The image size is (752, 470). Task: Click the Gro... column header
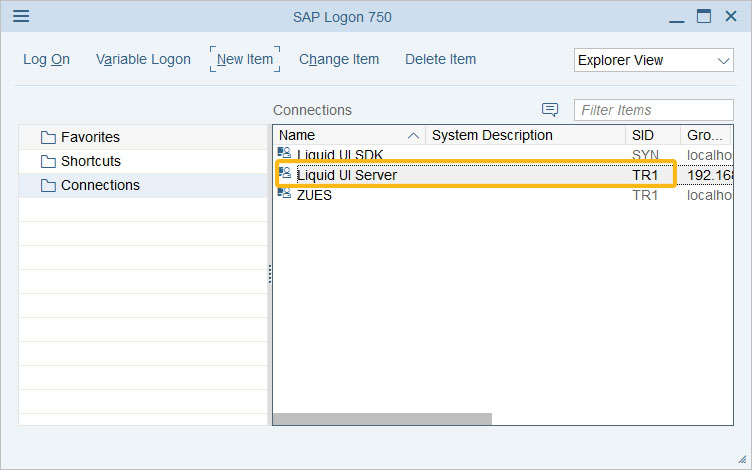[x=706, y=135]
